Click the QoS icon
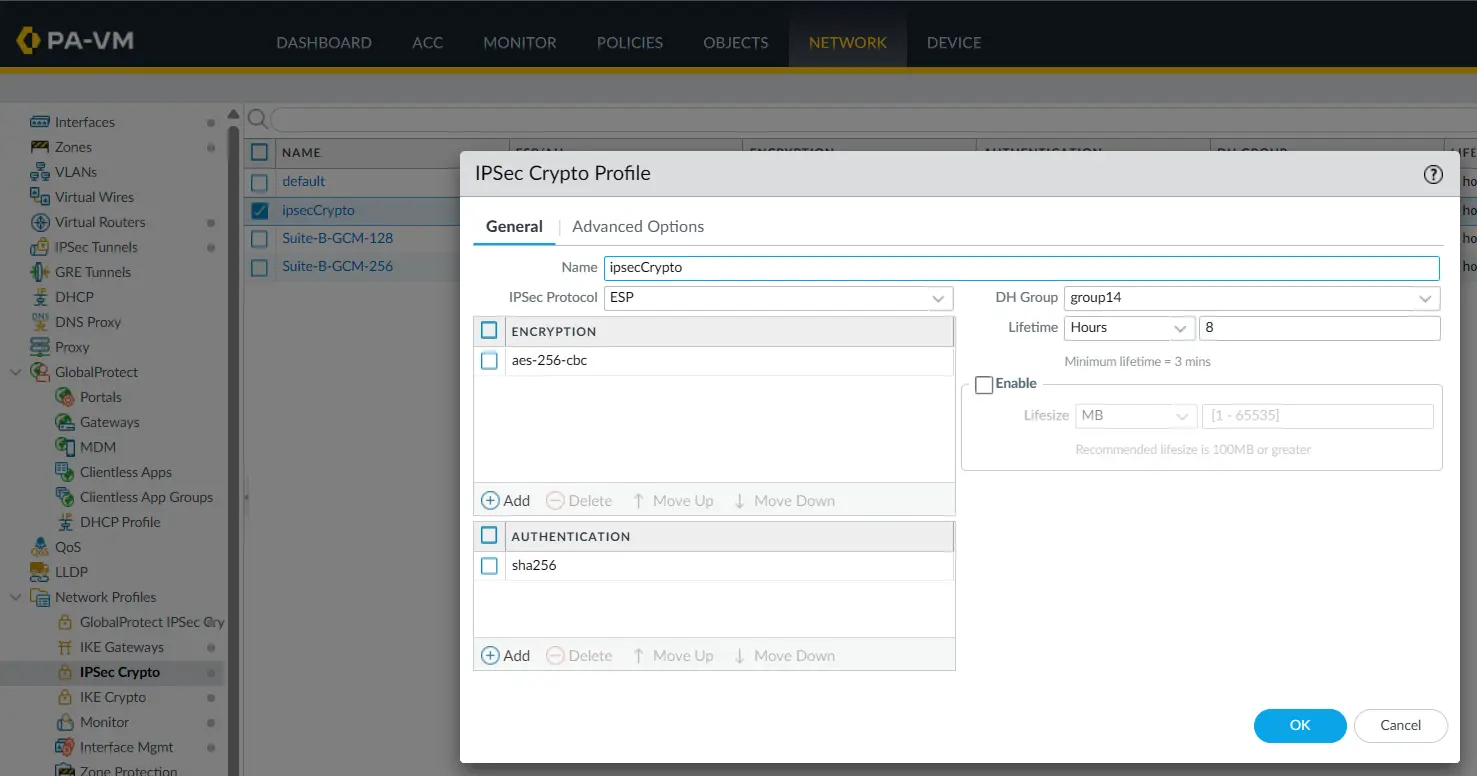This screenshot has width=1477, height=776. pos(40,547)
